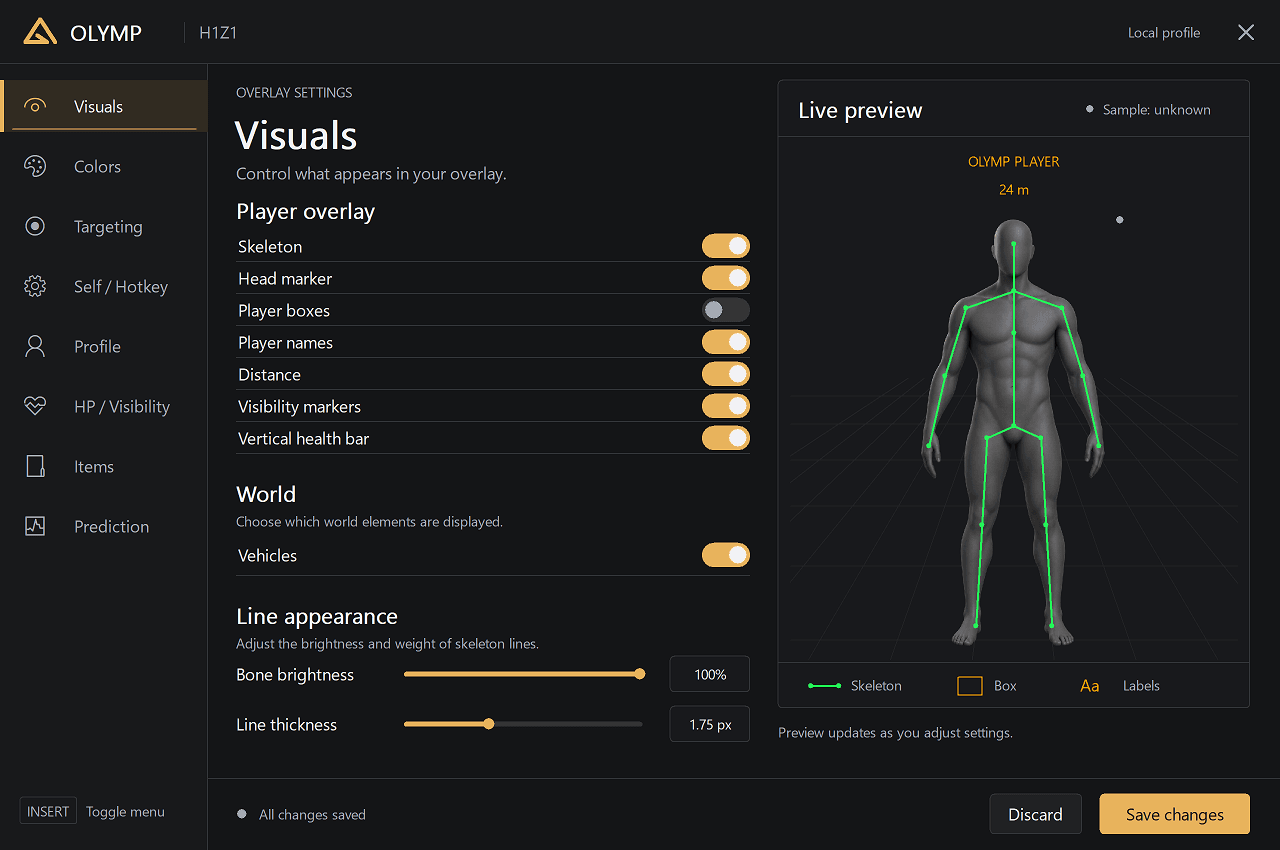Image resolution: width=1280 pixels, height=850 pixels.
Task: Close the menu with the X icon
Action: (x=1246, y=32)
